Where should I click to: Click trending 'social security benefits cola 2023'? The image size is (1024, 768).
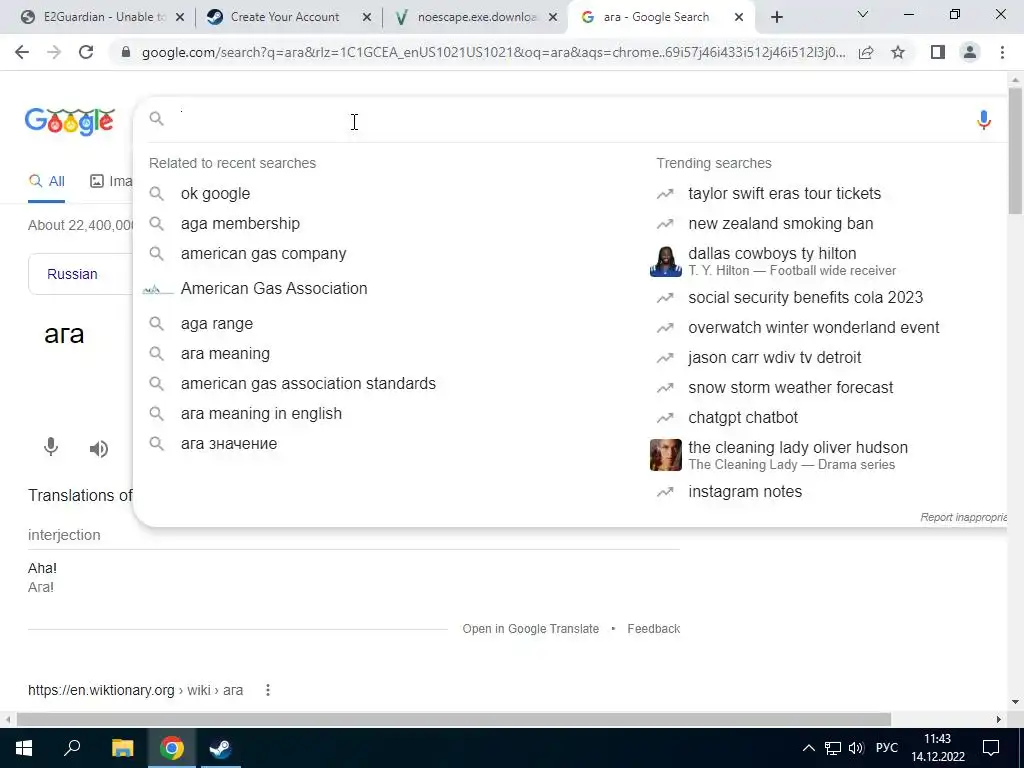805,297
